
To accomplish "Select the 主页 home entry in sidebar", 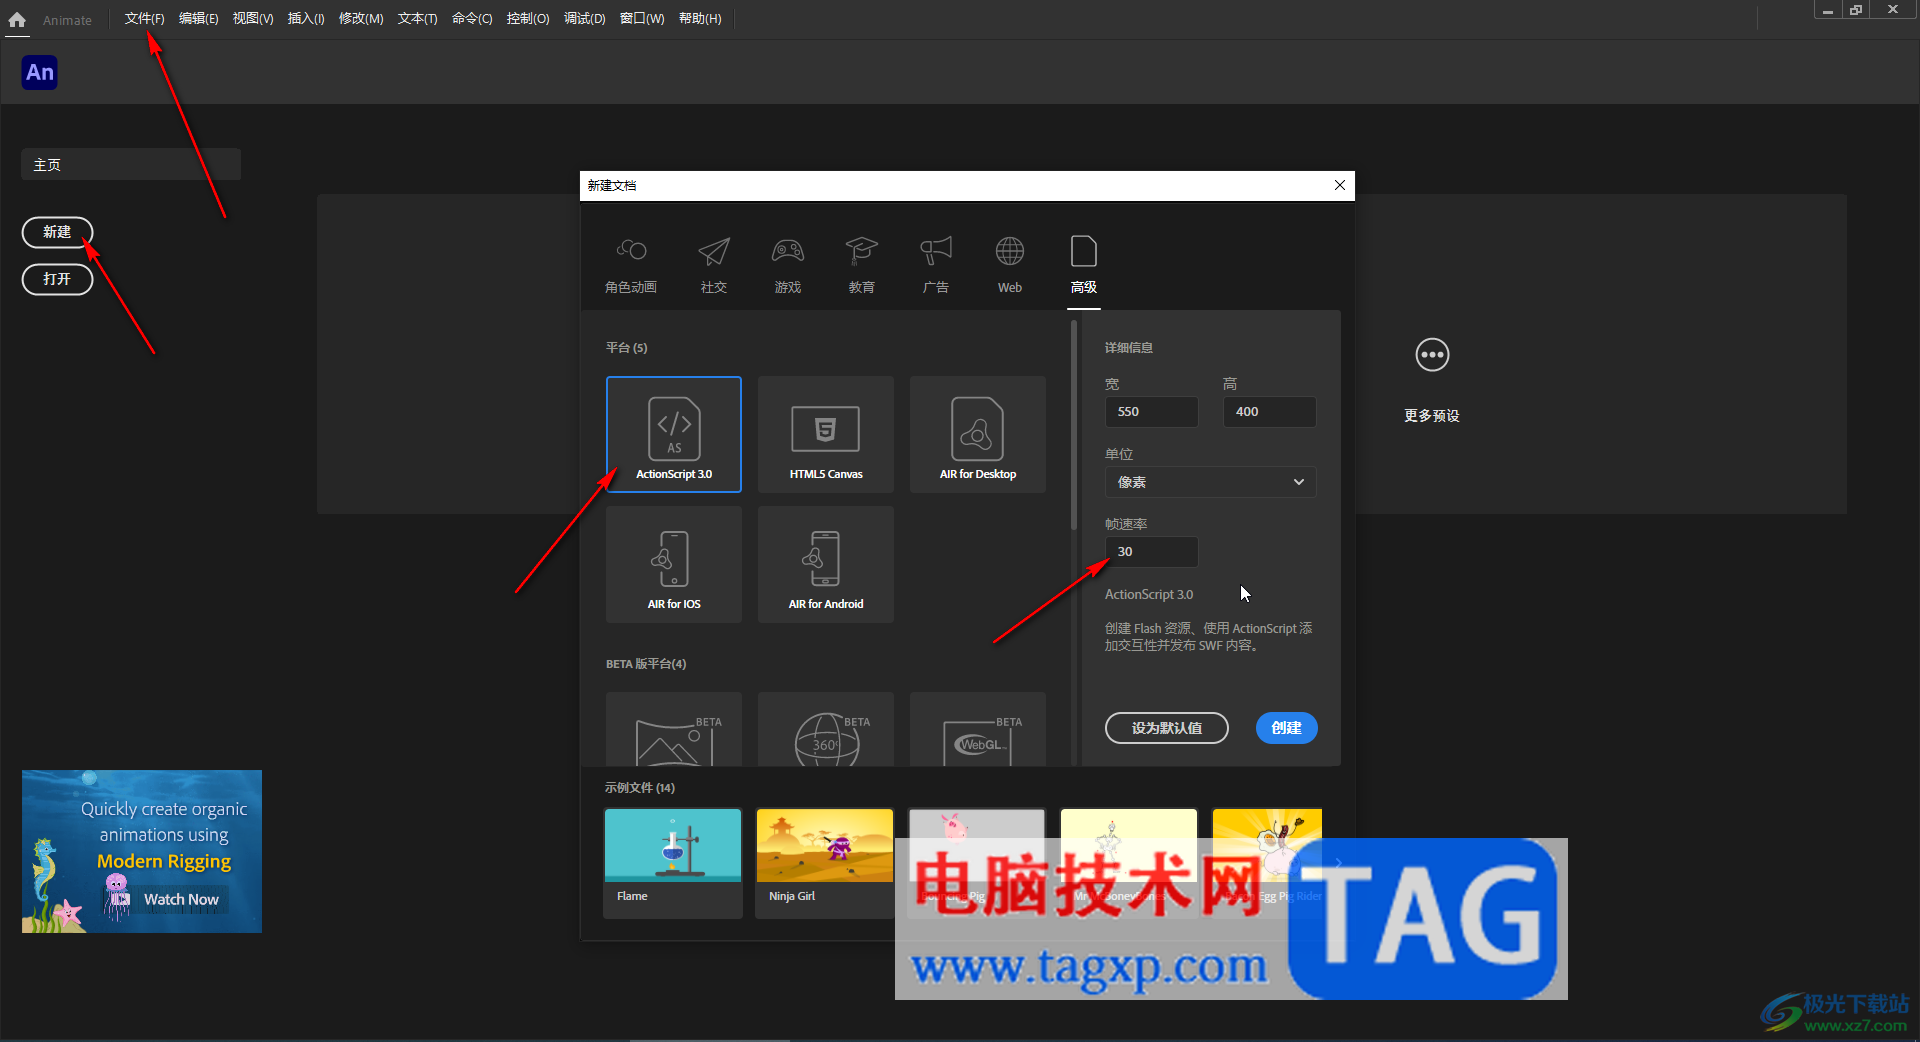I will 131,165.
